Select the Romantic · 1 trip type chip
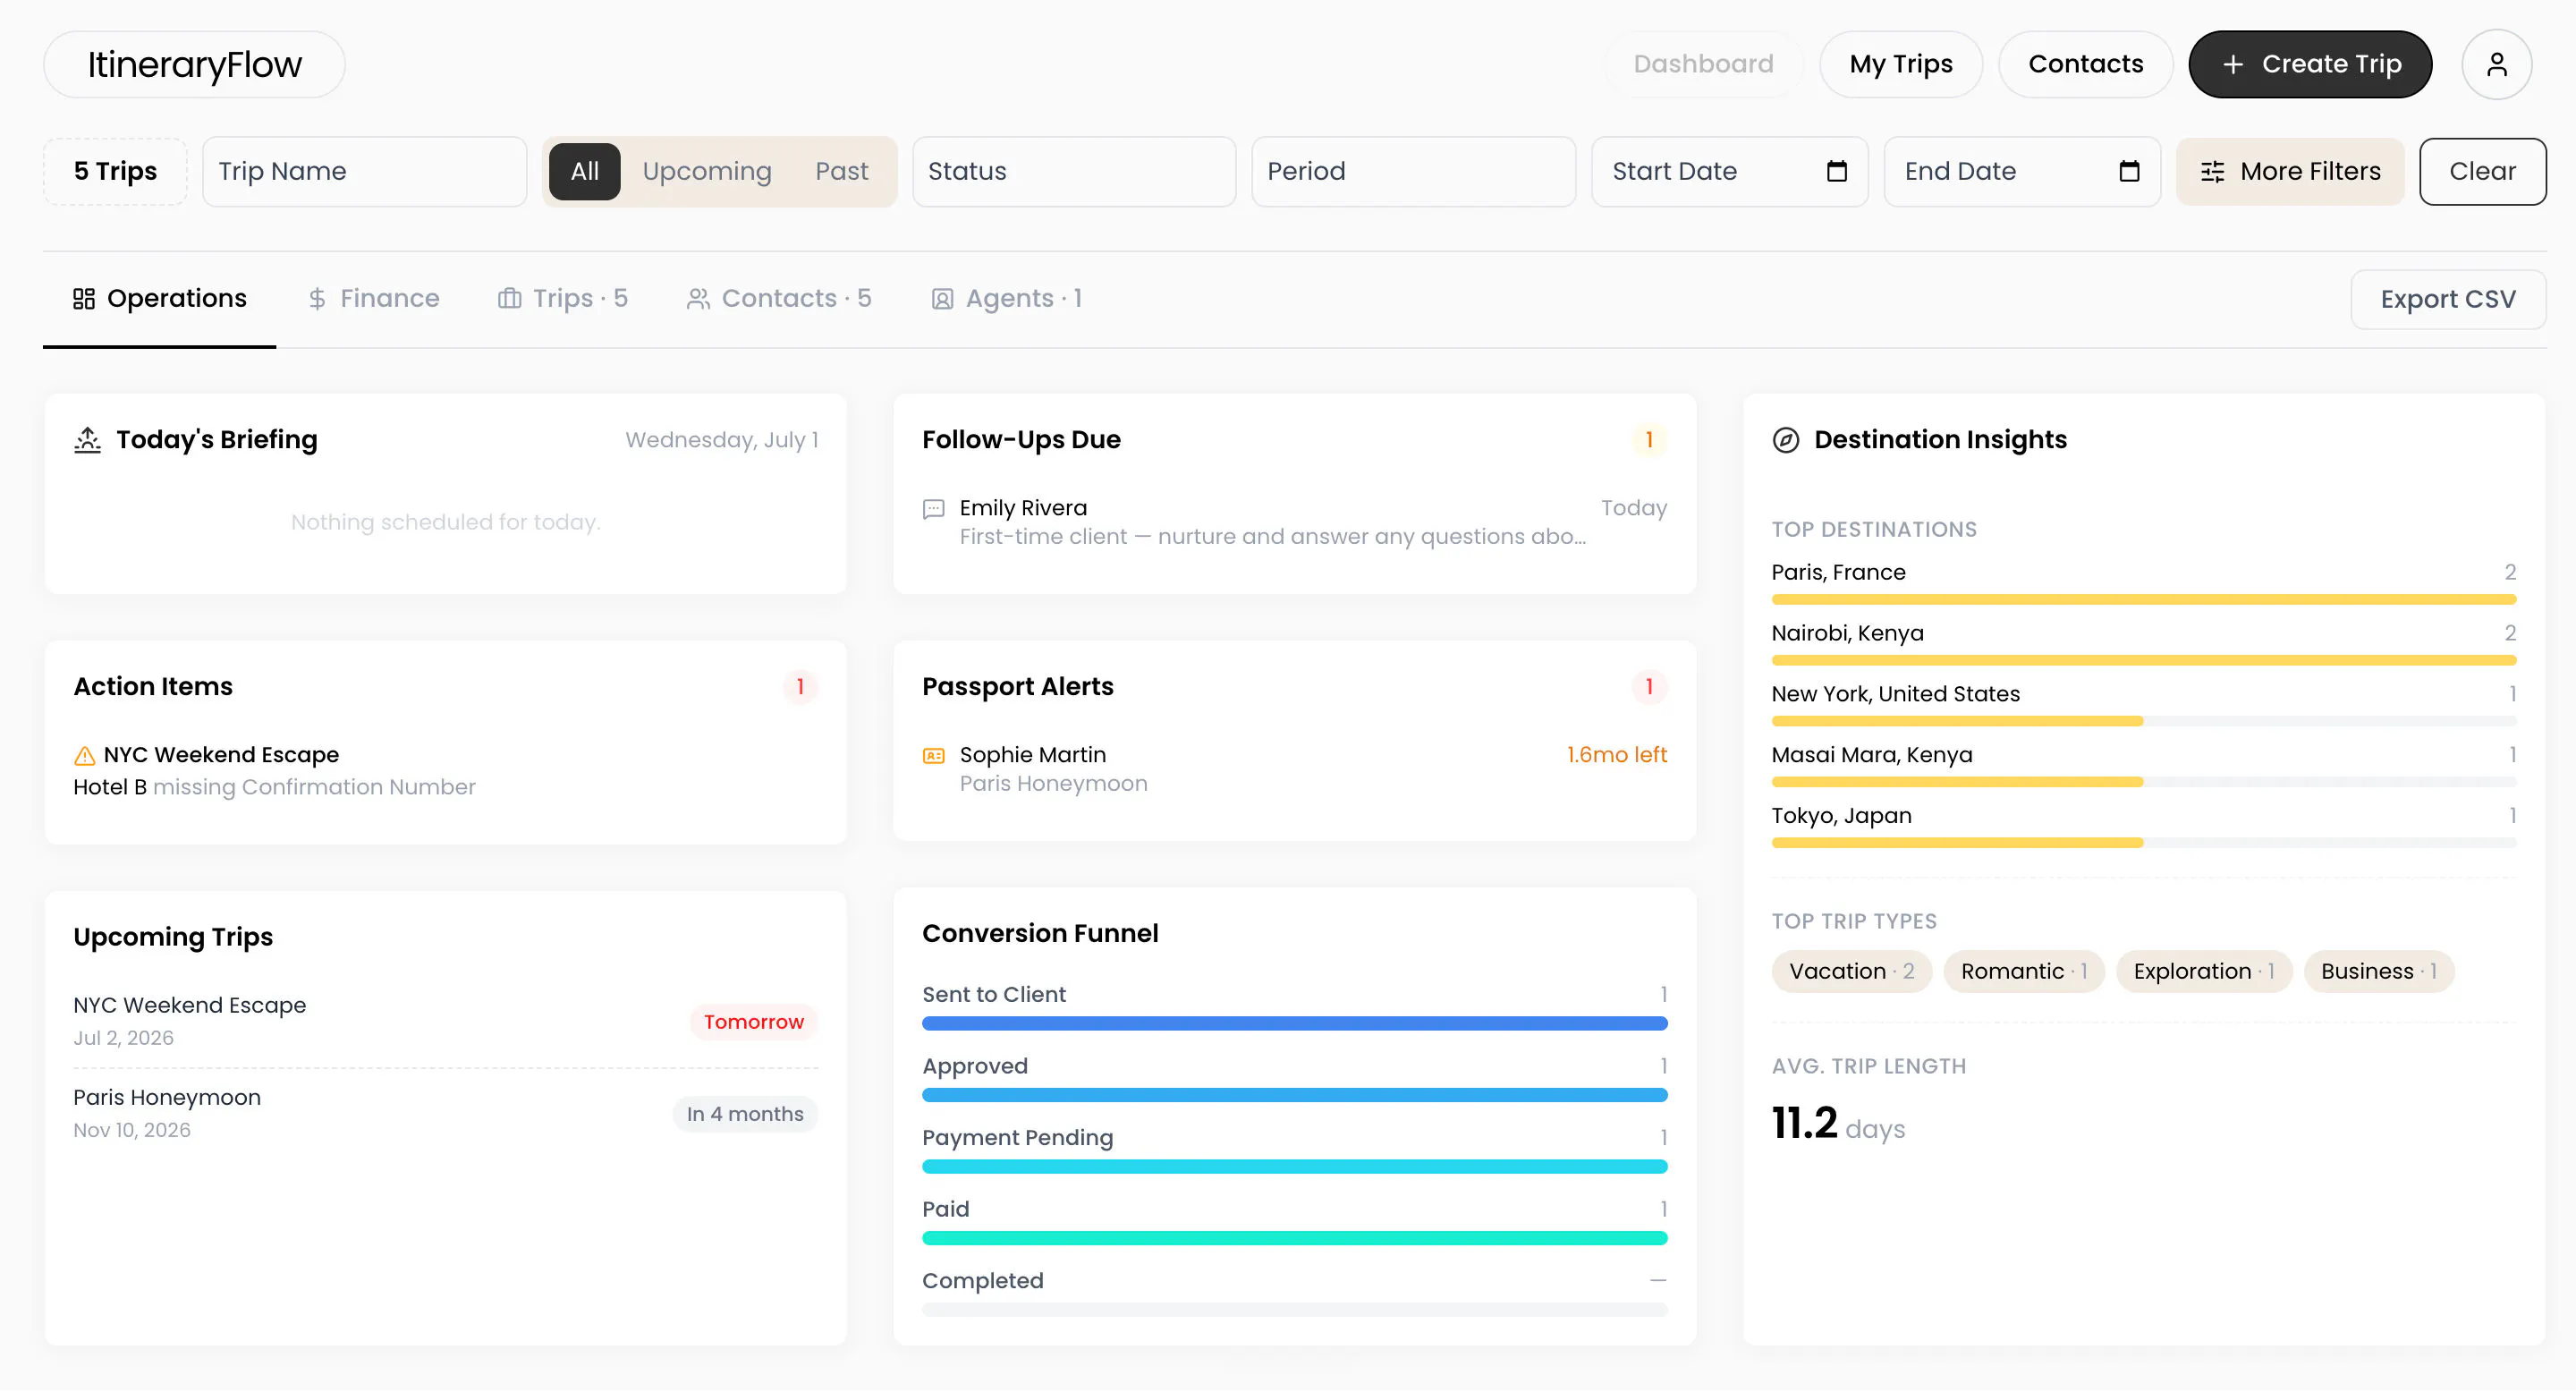Screen dimensions: 2576x1392 pyautogui.click(x=2023, y=972)
